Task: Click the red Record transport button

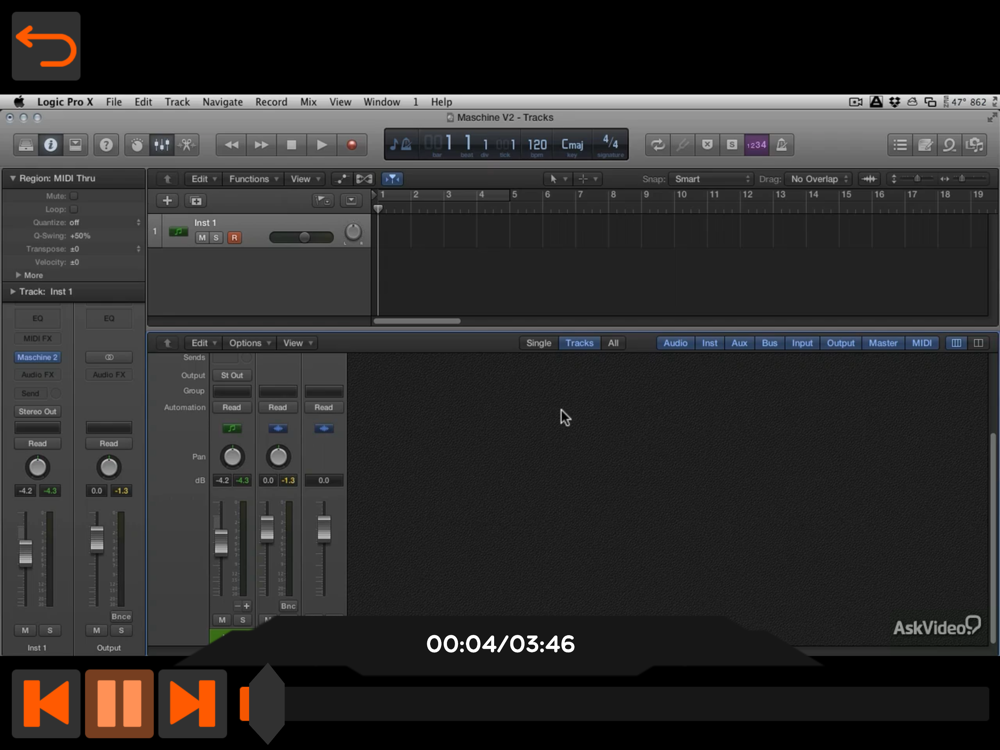Action: tap(351, 145)
